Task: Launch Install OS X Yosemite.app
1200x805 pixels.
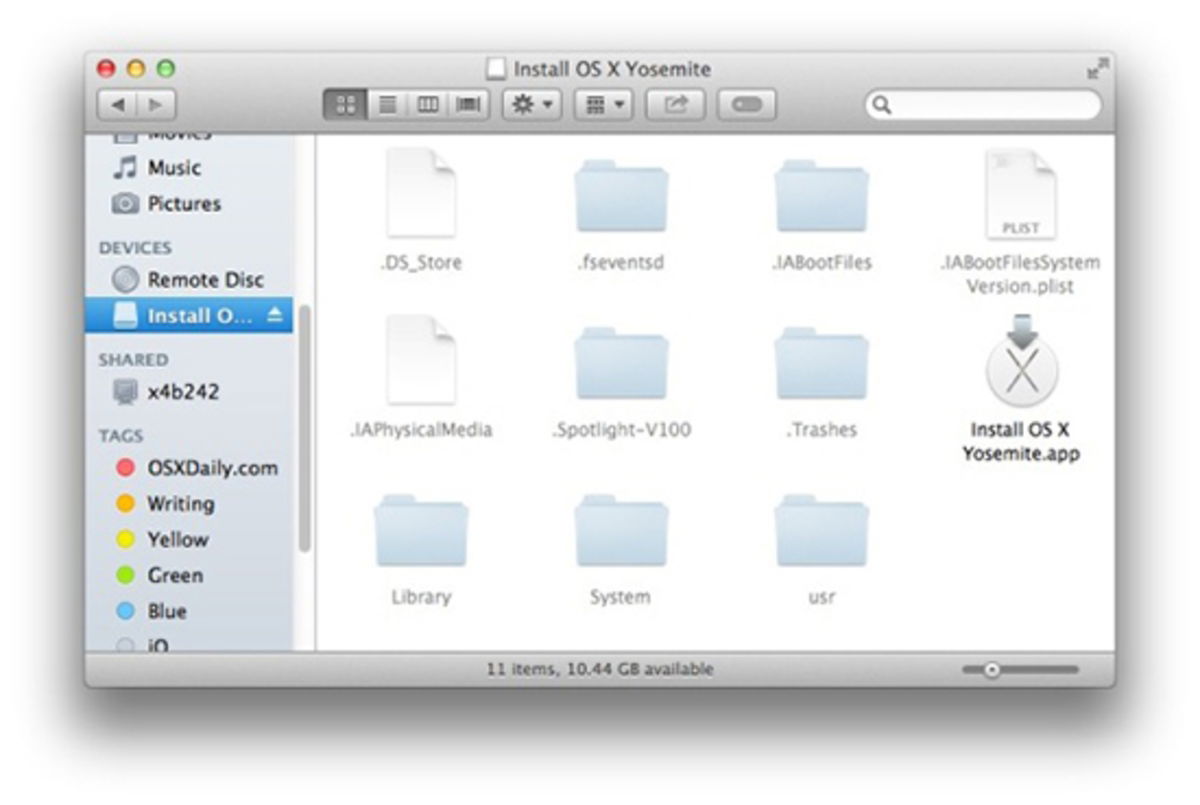Action: [1022, 371]
